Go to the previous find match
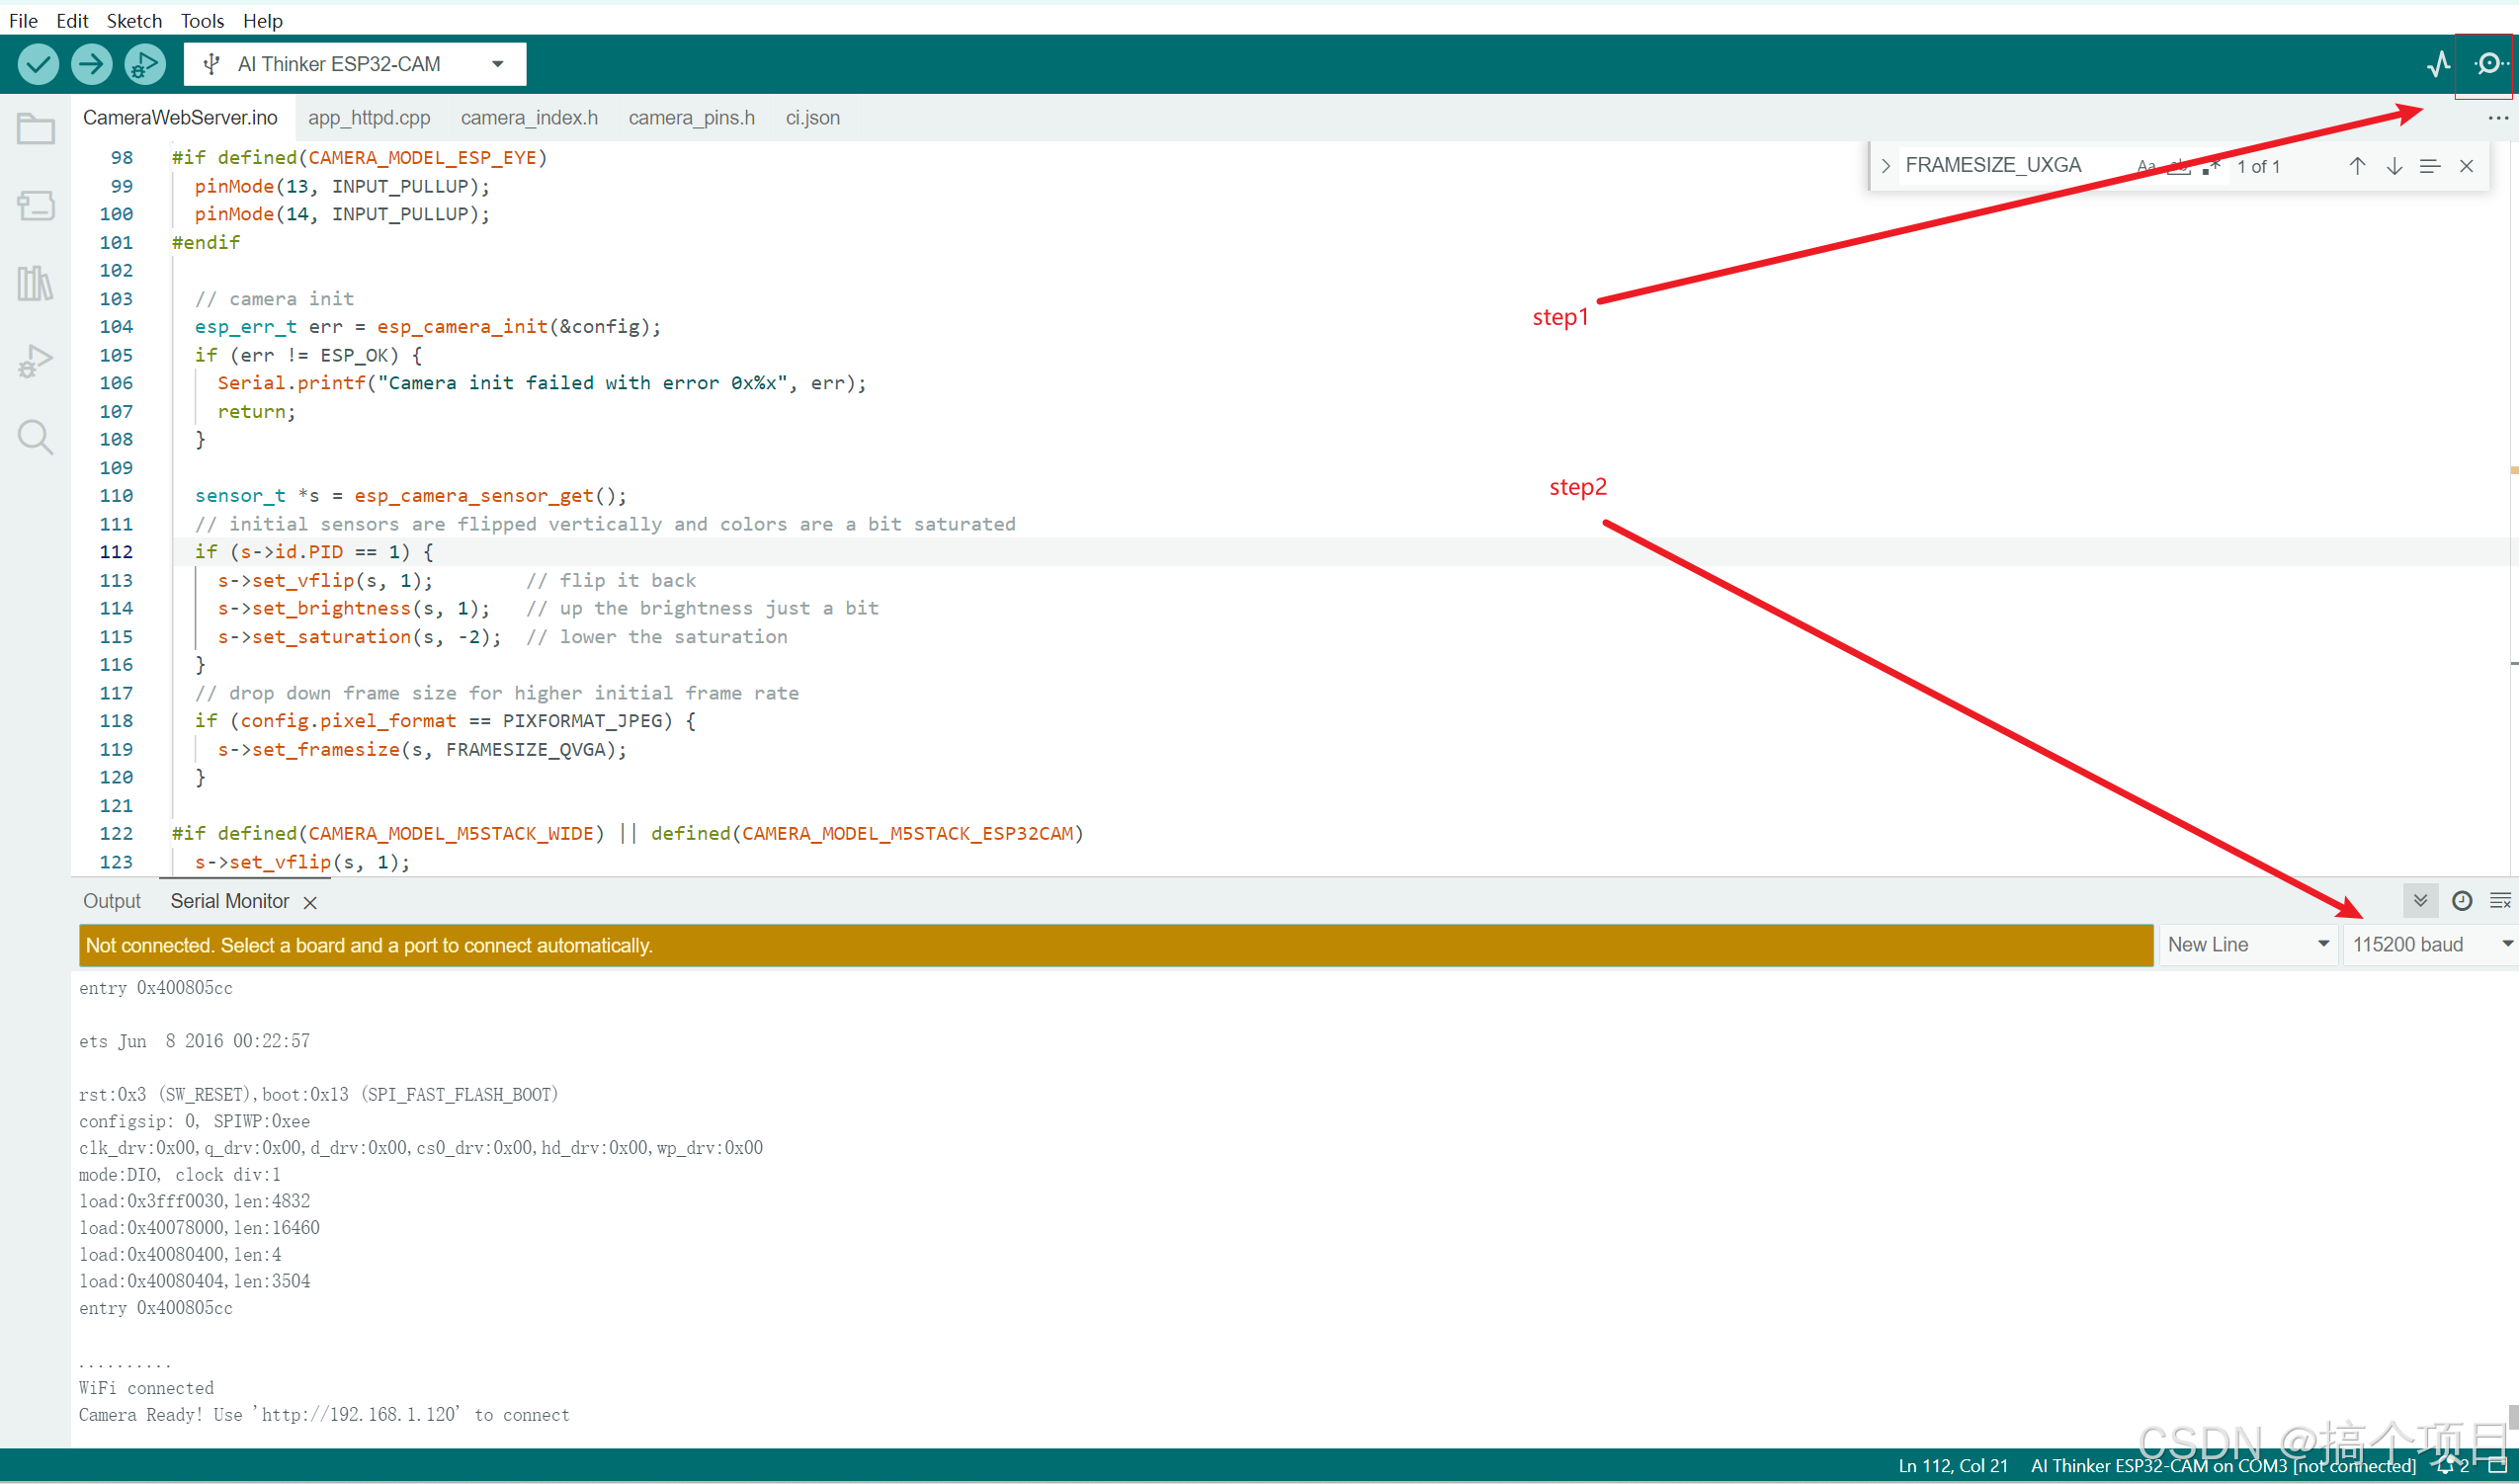The image size is (2519, 1484). click(x=2357, y=166)
